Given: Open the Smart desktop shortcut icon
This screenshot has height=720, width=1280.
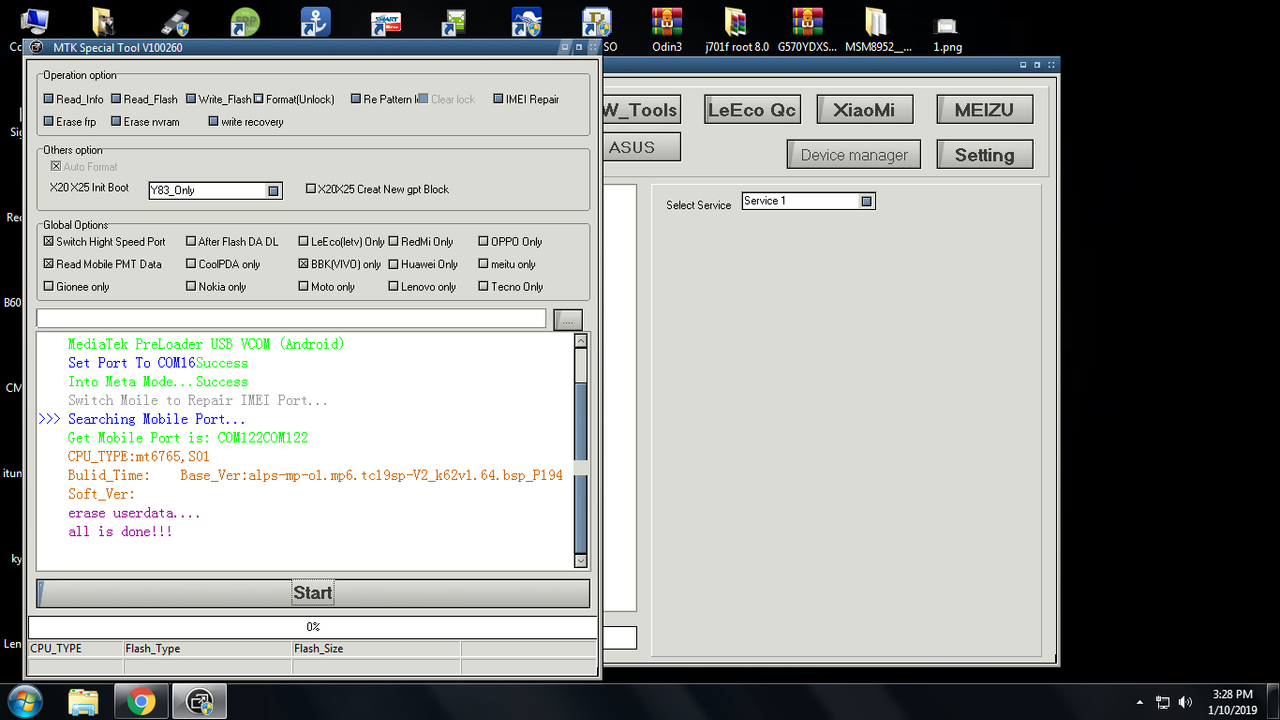Looking at the screenshot, I should point(386,22).
